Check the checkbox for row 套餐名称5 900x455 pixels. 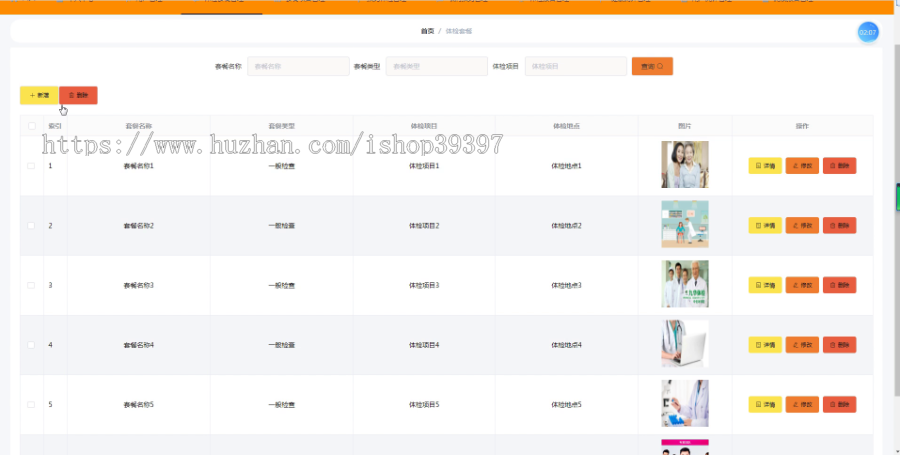pos(31,405)
